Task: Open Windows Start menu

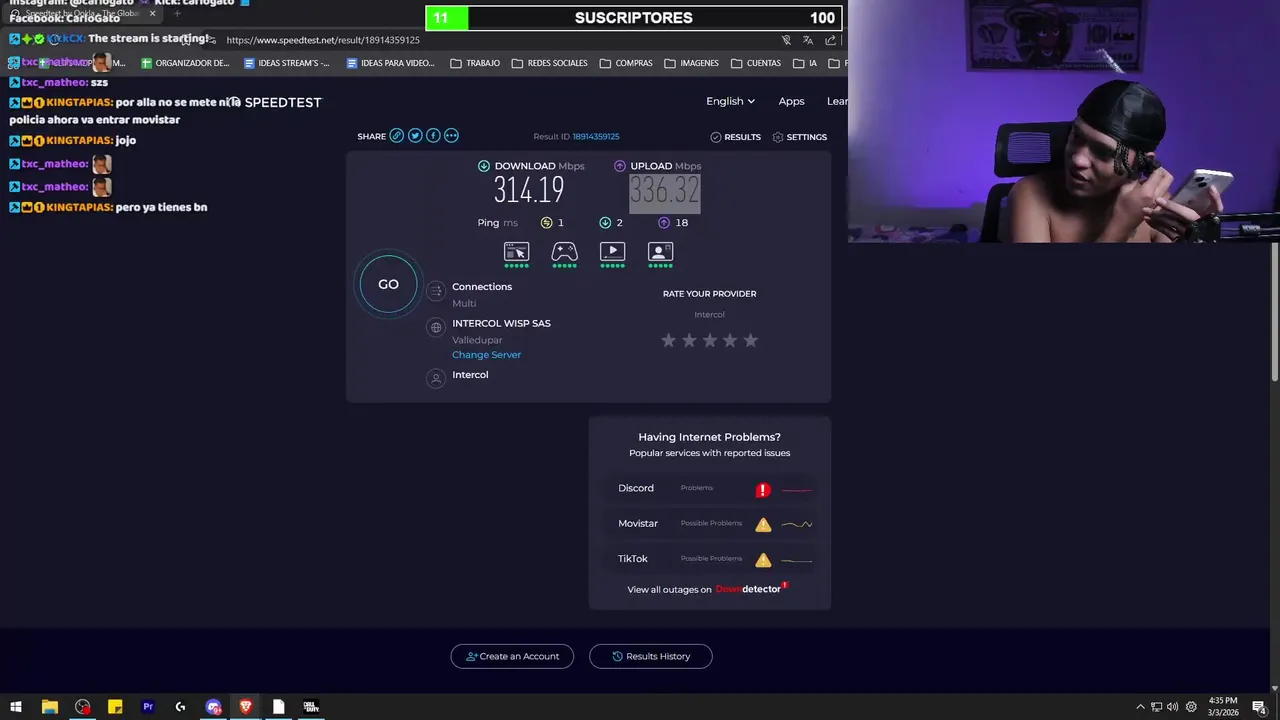Action: [x=16, y=707]
